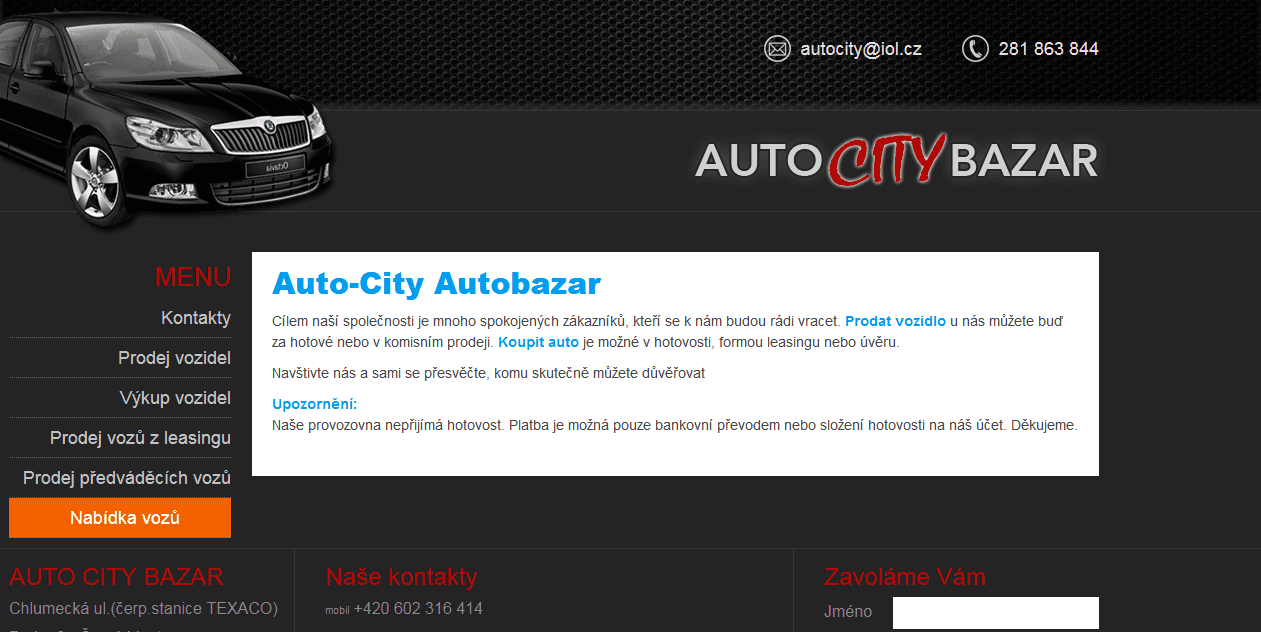
Task: Select Výkup vozidel in the menu
Action: [175, 398]
